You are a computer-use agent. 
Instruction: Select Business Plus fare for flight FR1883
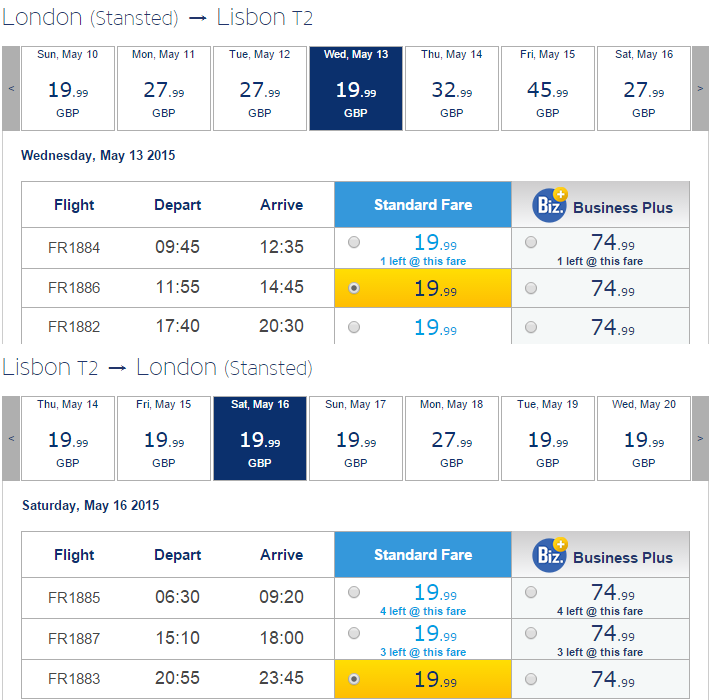pyautogui.click(x=530, y=679)
